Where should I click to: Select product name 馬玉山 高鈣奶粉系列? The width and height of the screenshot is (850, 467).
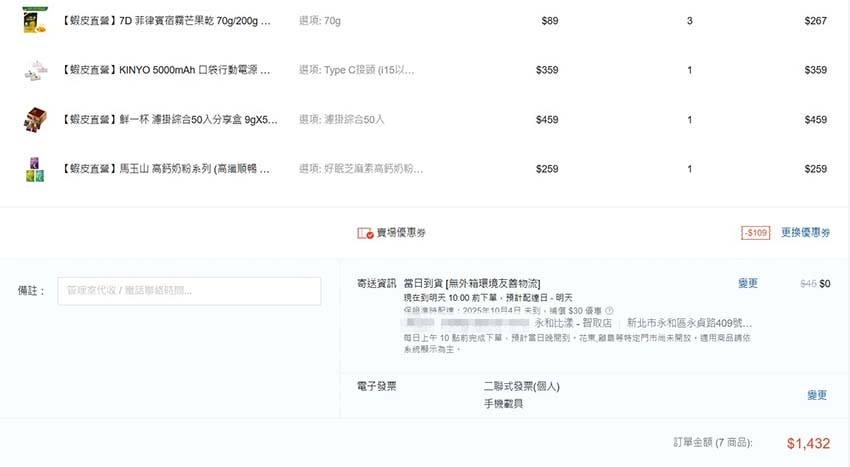[x=166, y=169]
